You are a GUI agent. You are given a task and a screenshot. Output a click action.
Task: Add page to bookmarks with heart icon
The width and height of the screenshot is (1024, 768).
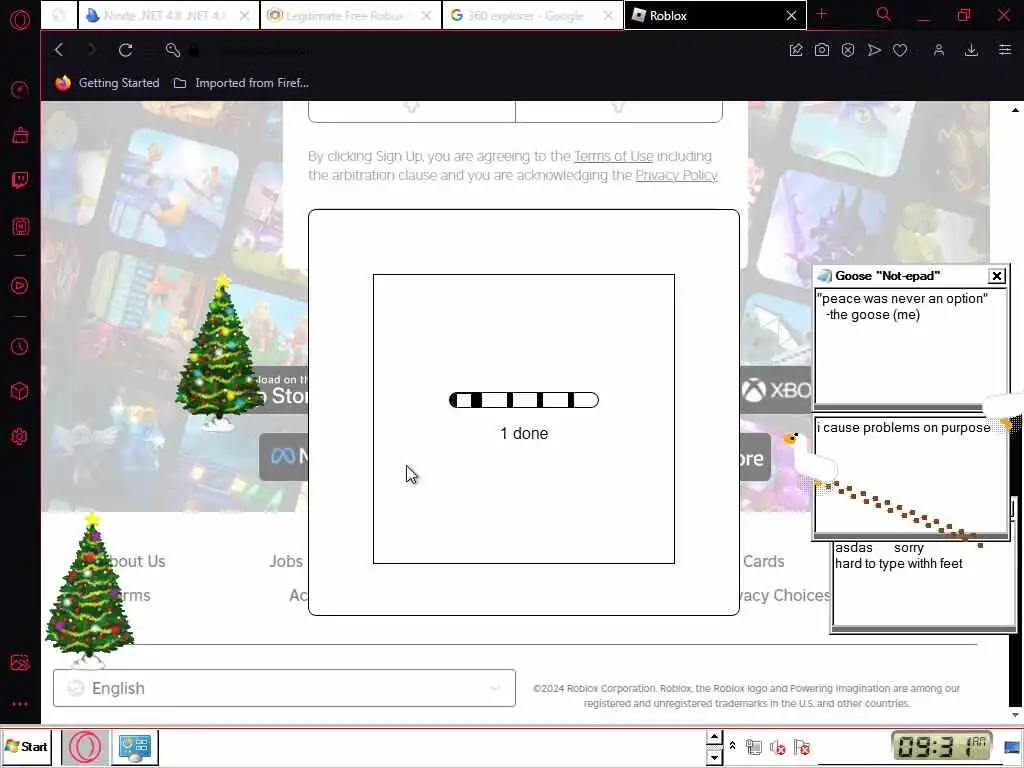click(x=900, y=50)
